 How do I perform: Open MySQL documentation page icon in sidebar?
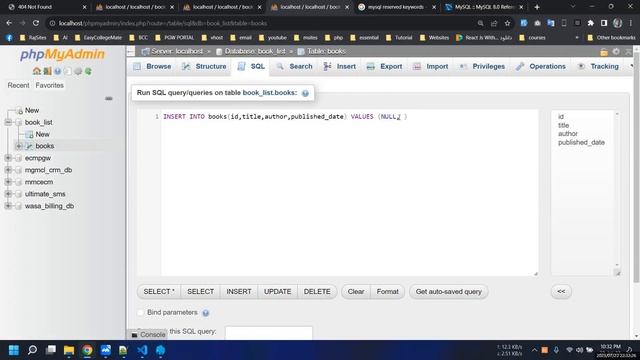click(x=68, y=71)
